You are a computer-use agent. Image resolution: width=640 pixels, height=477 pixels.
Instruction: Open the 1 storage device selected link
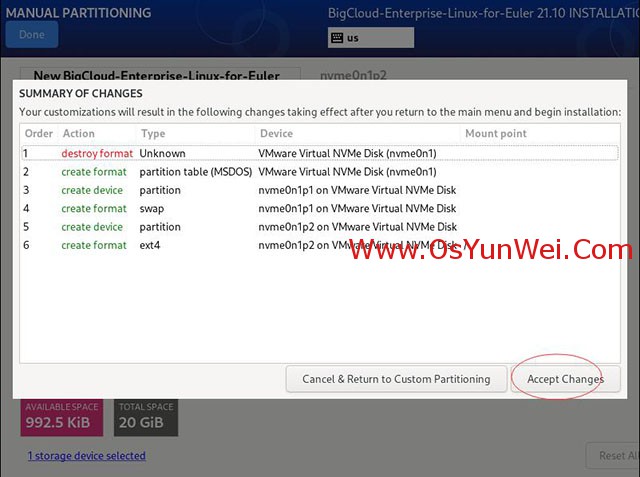coord(87,456)
